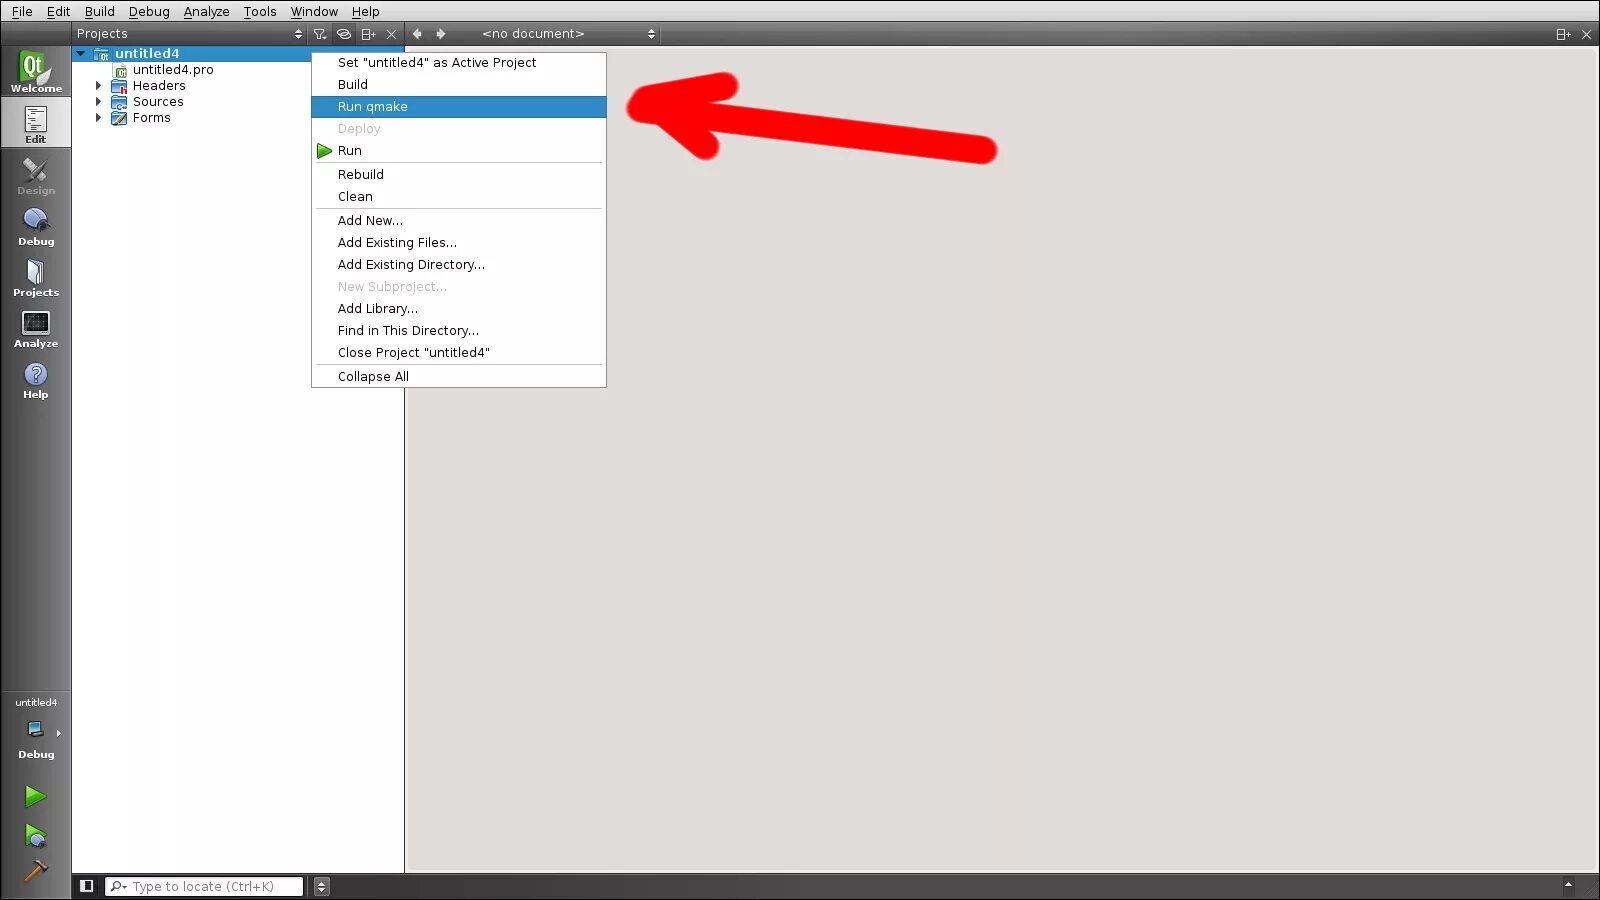Image resolution: width=1600 pixels, height=900 pixels.
Task: Go back in navigation history
Action: pyautogui.click(x=417, y=34)
